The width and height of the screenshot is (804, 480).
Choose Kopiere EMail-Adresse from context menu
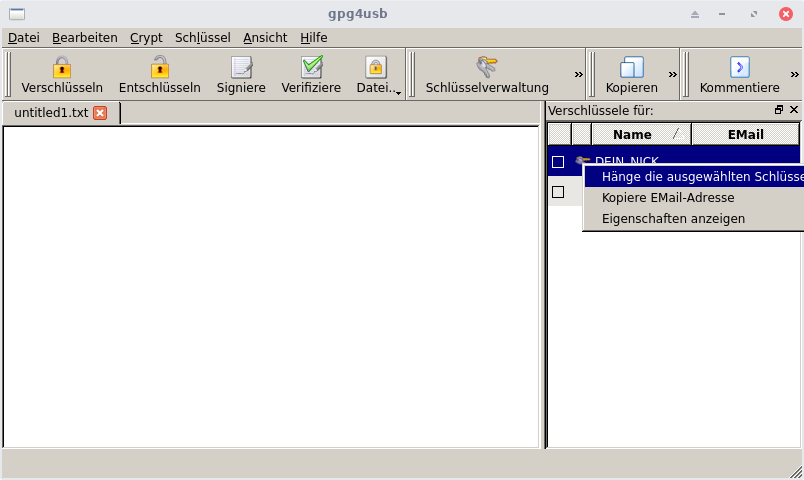click(694, 197)
